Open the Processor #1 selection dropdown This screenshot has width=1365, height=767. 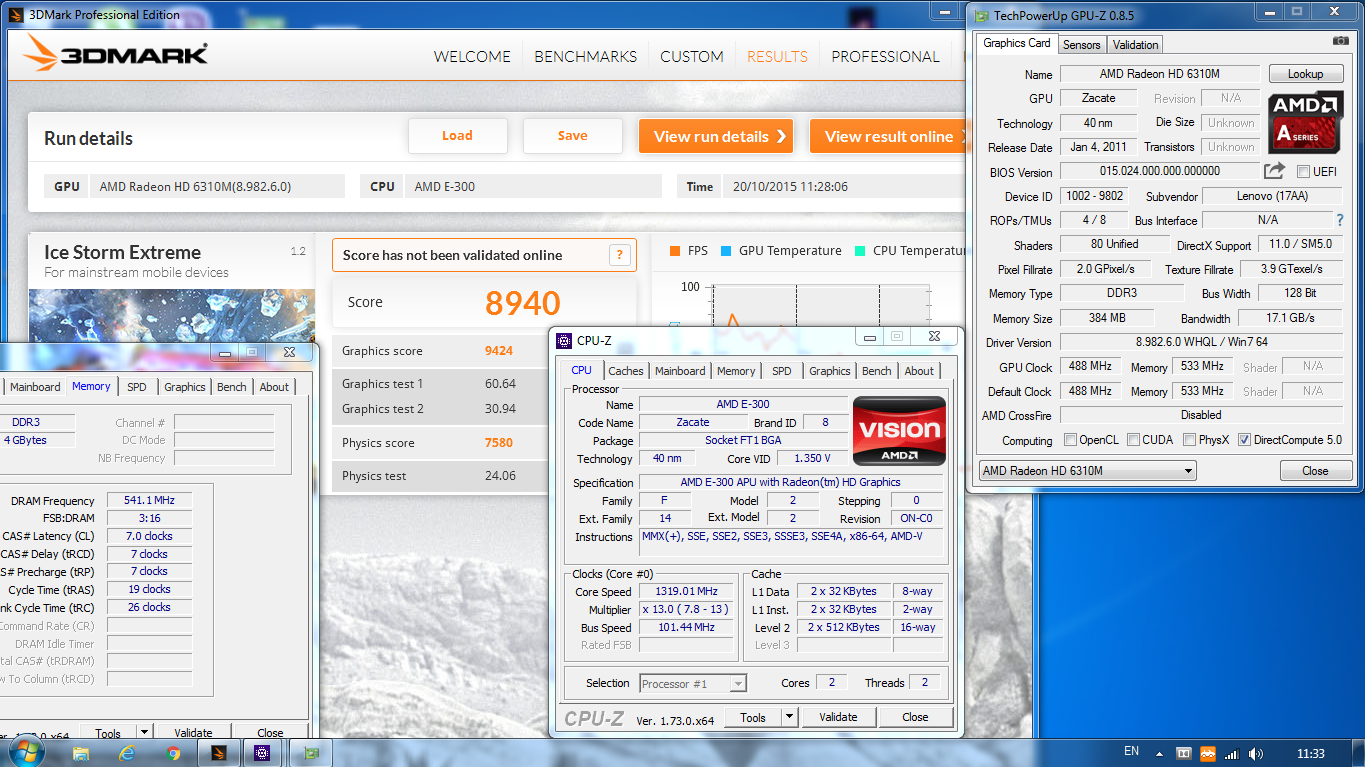[x=693, y=684]
